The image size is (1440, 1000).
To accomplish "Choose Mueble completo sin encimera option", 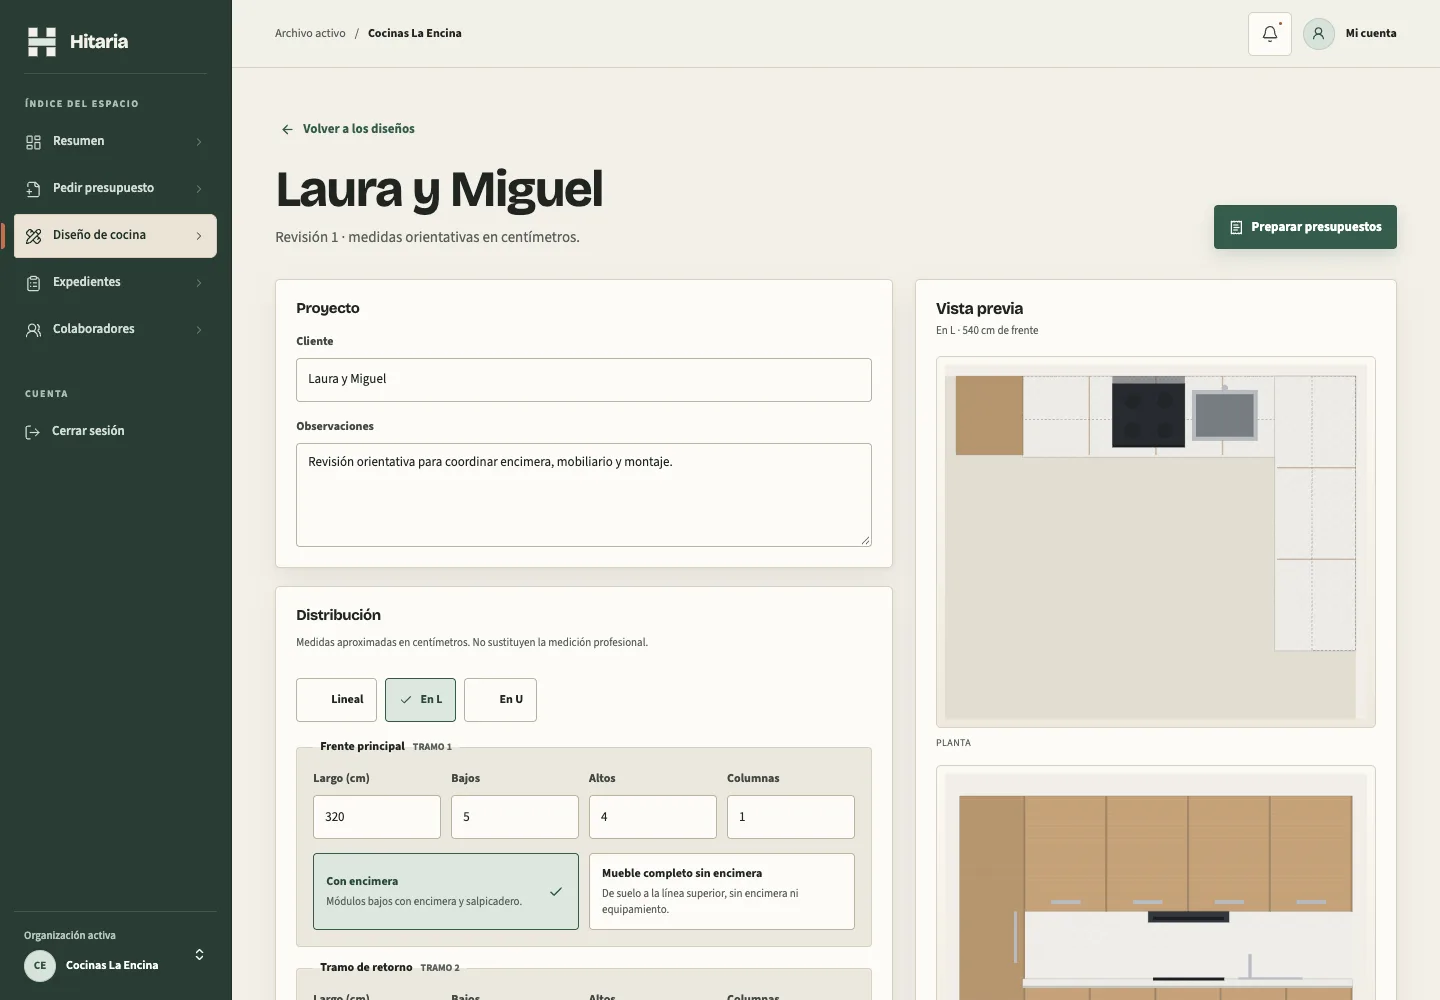I will (722, 892).
